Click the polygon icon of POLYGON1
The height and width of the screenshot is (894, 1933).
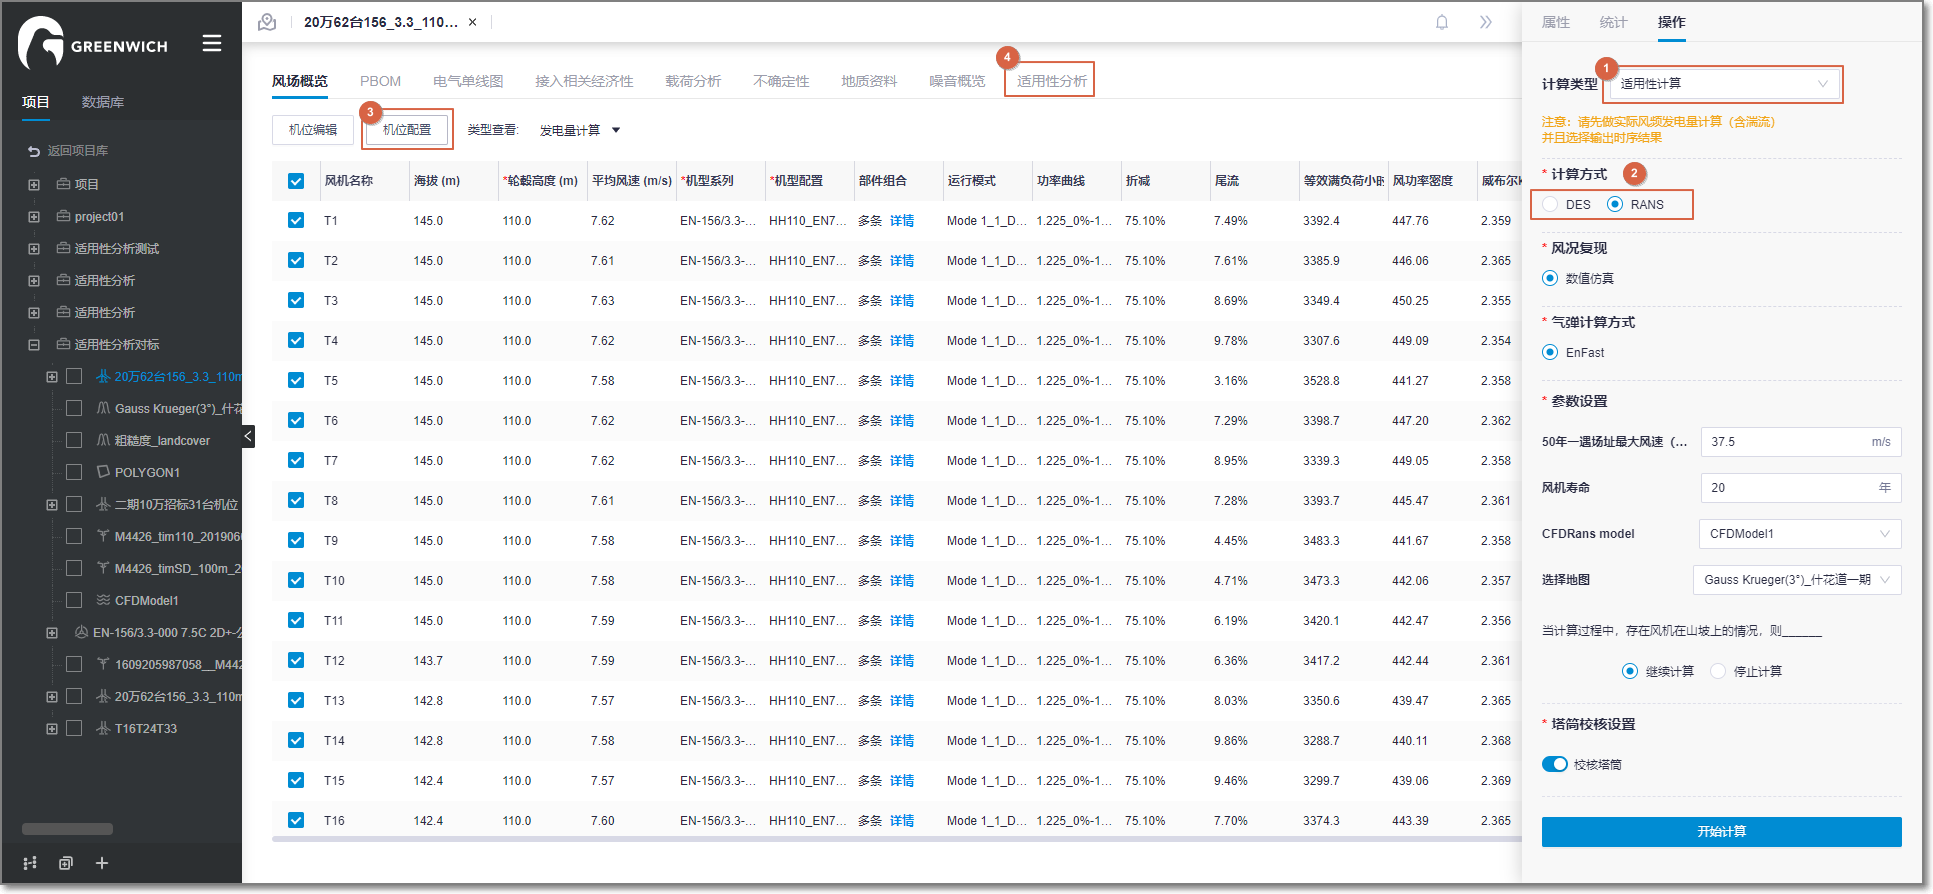(x=103, y=472)
